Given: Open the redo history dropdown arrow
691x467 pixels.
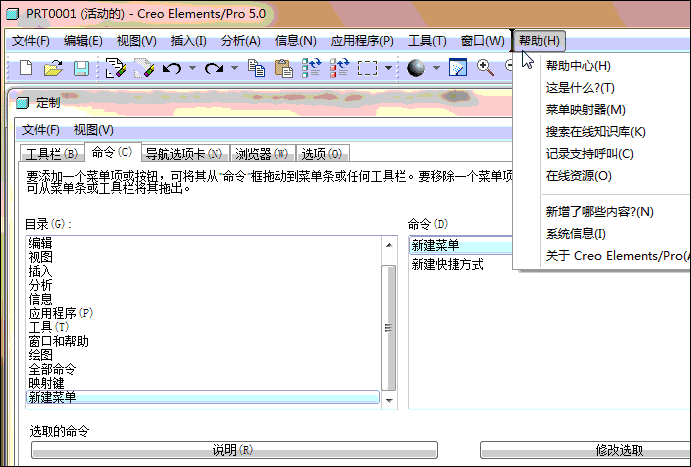Looking at the screenshot, I should coord(234,68).
